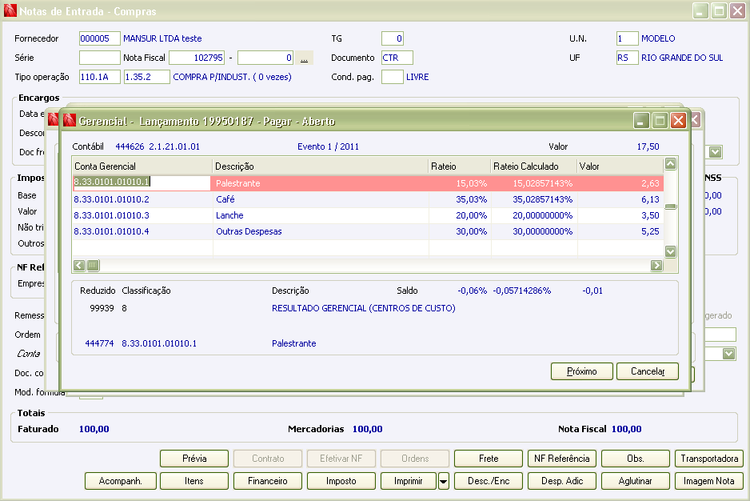Click the Palestrante highlighted description cell

pos(320,183)
